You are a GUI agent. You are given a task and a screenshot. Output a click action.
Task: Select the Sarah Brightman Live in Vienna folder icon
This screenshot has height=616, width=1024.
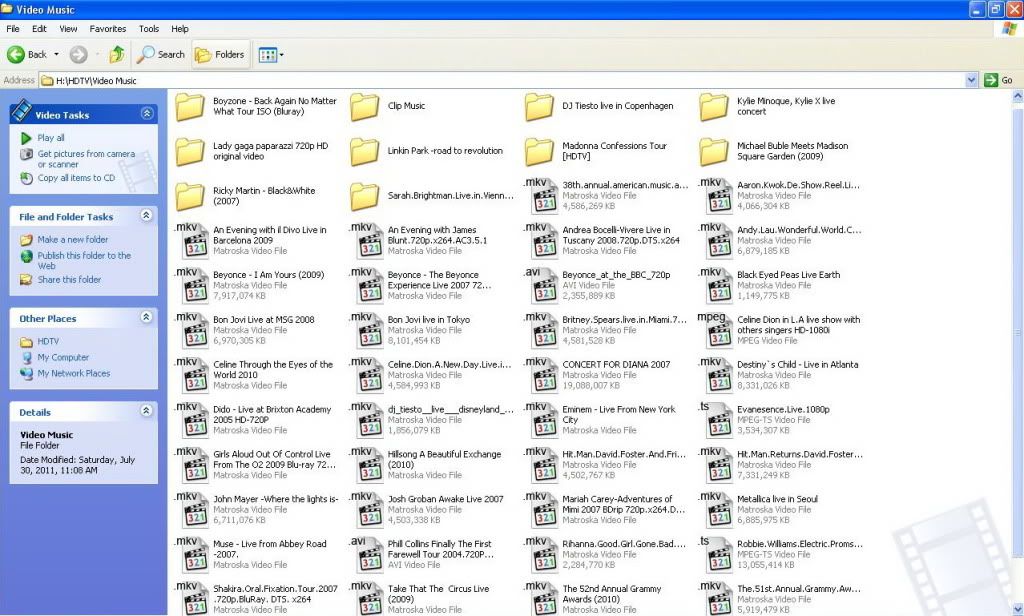[364, 197]
